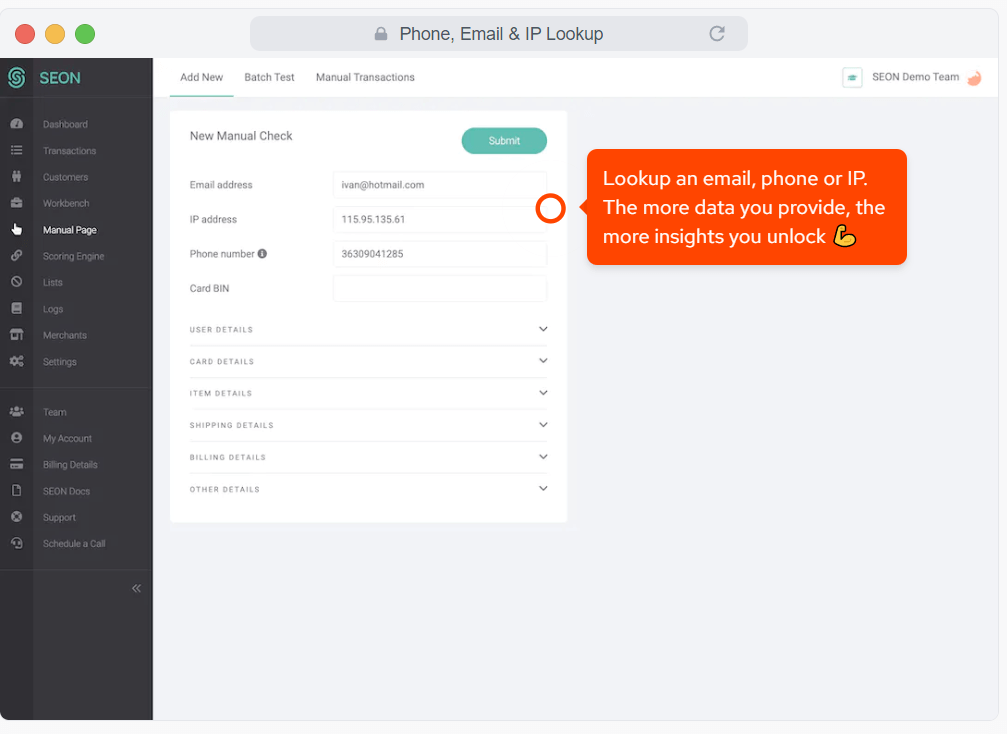Open Billing Details in the sidebar
The height and width of the screenshot is (734, 1007).
coord(70,464)
